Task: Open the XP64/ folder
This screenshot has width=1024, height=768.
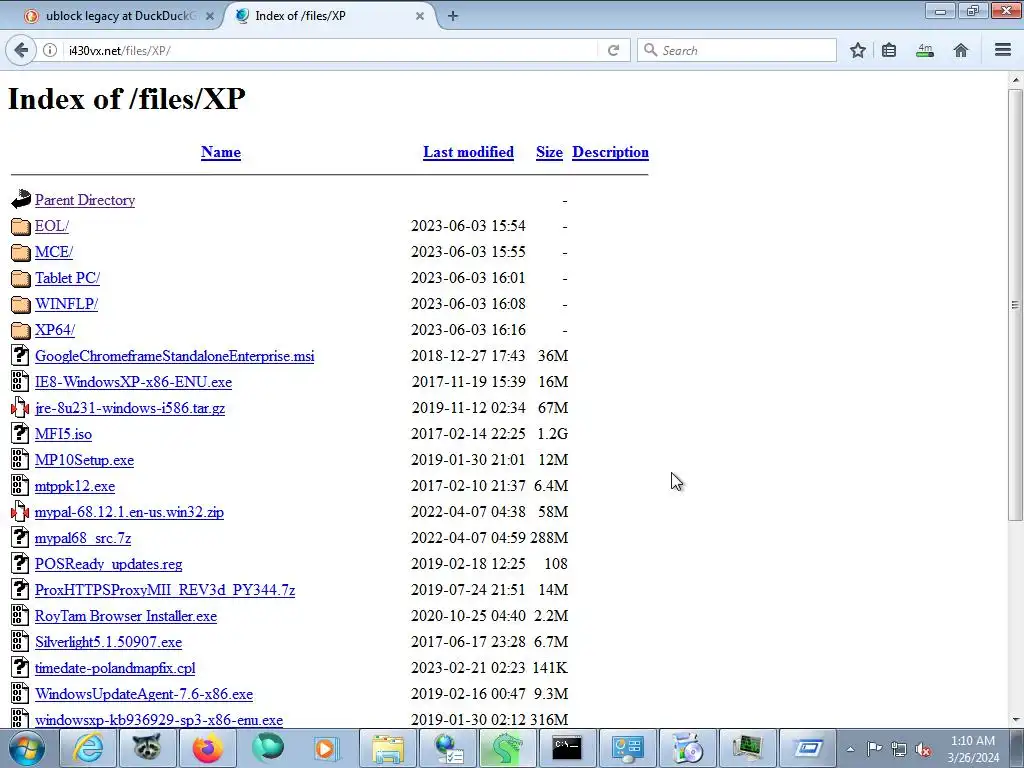Action: [x=55, y=330]
